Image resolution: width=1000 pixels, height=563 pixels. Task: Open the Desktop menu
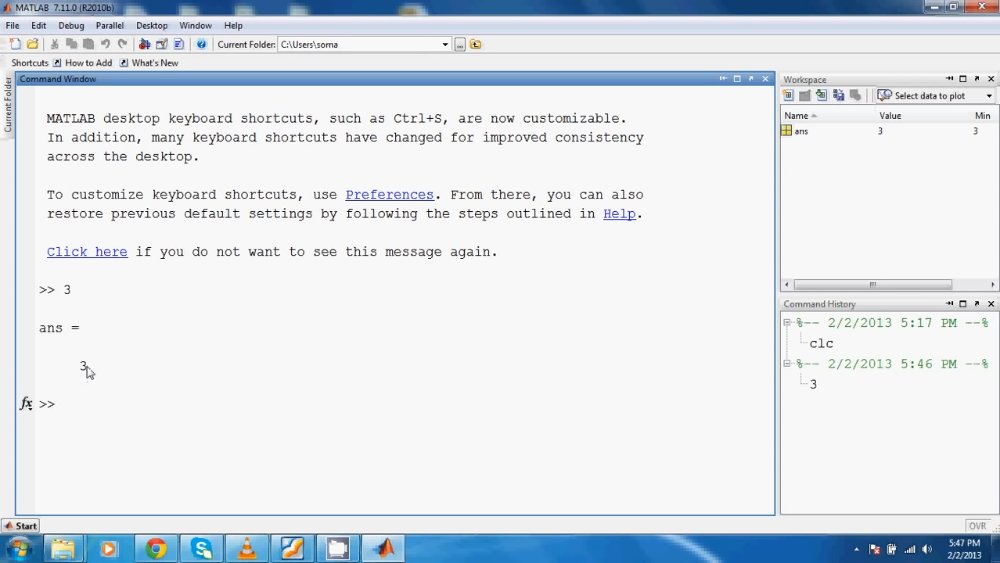(x=152, y=26)
